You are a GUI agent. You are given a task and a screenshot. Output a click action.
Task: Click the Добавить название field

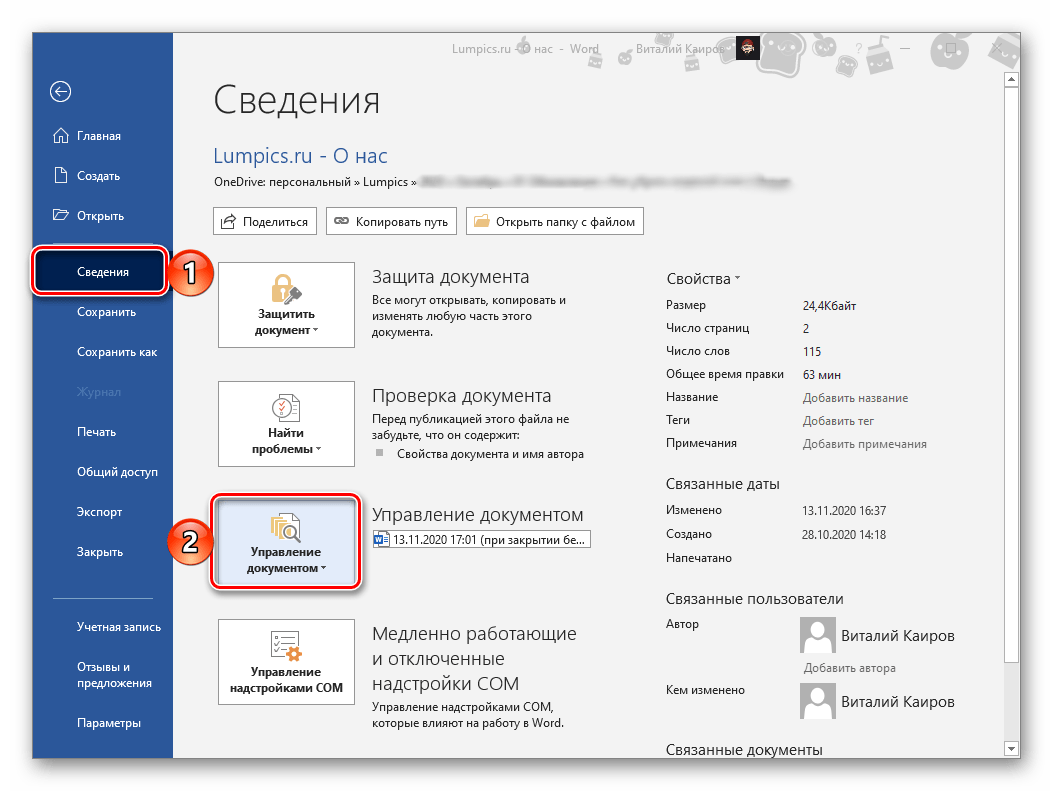pyautogui.click(x=855, y=398)
